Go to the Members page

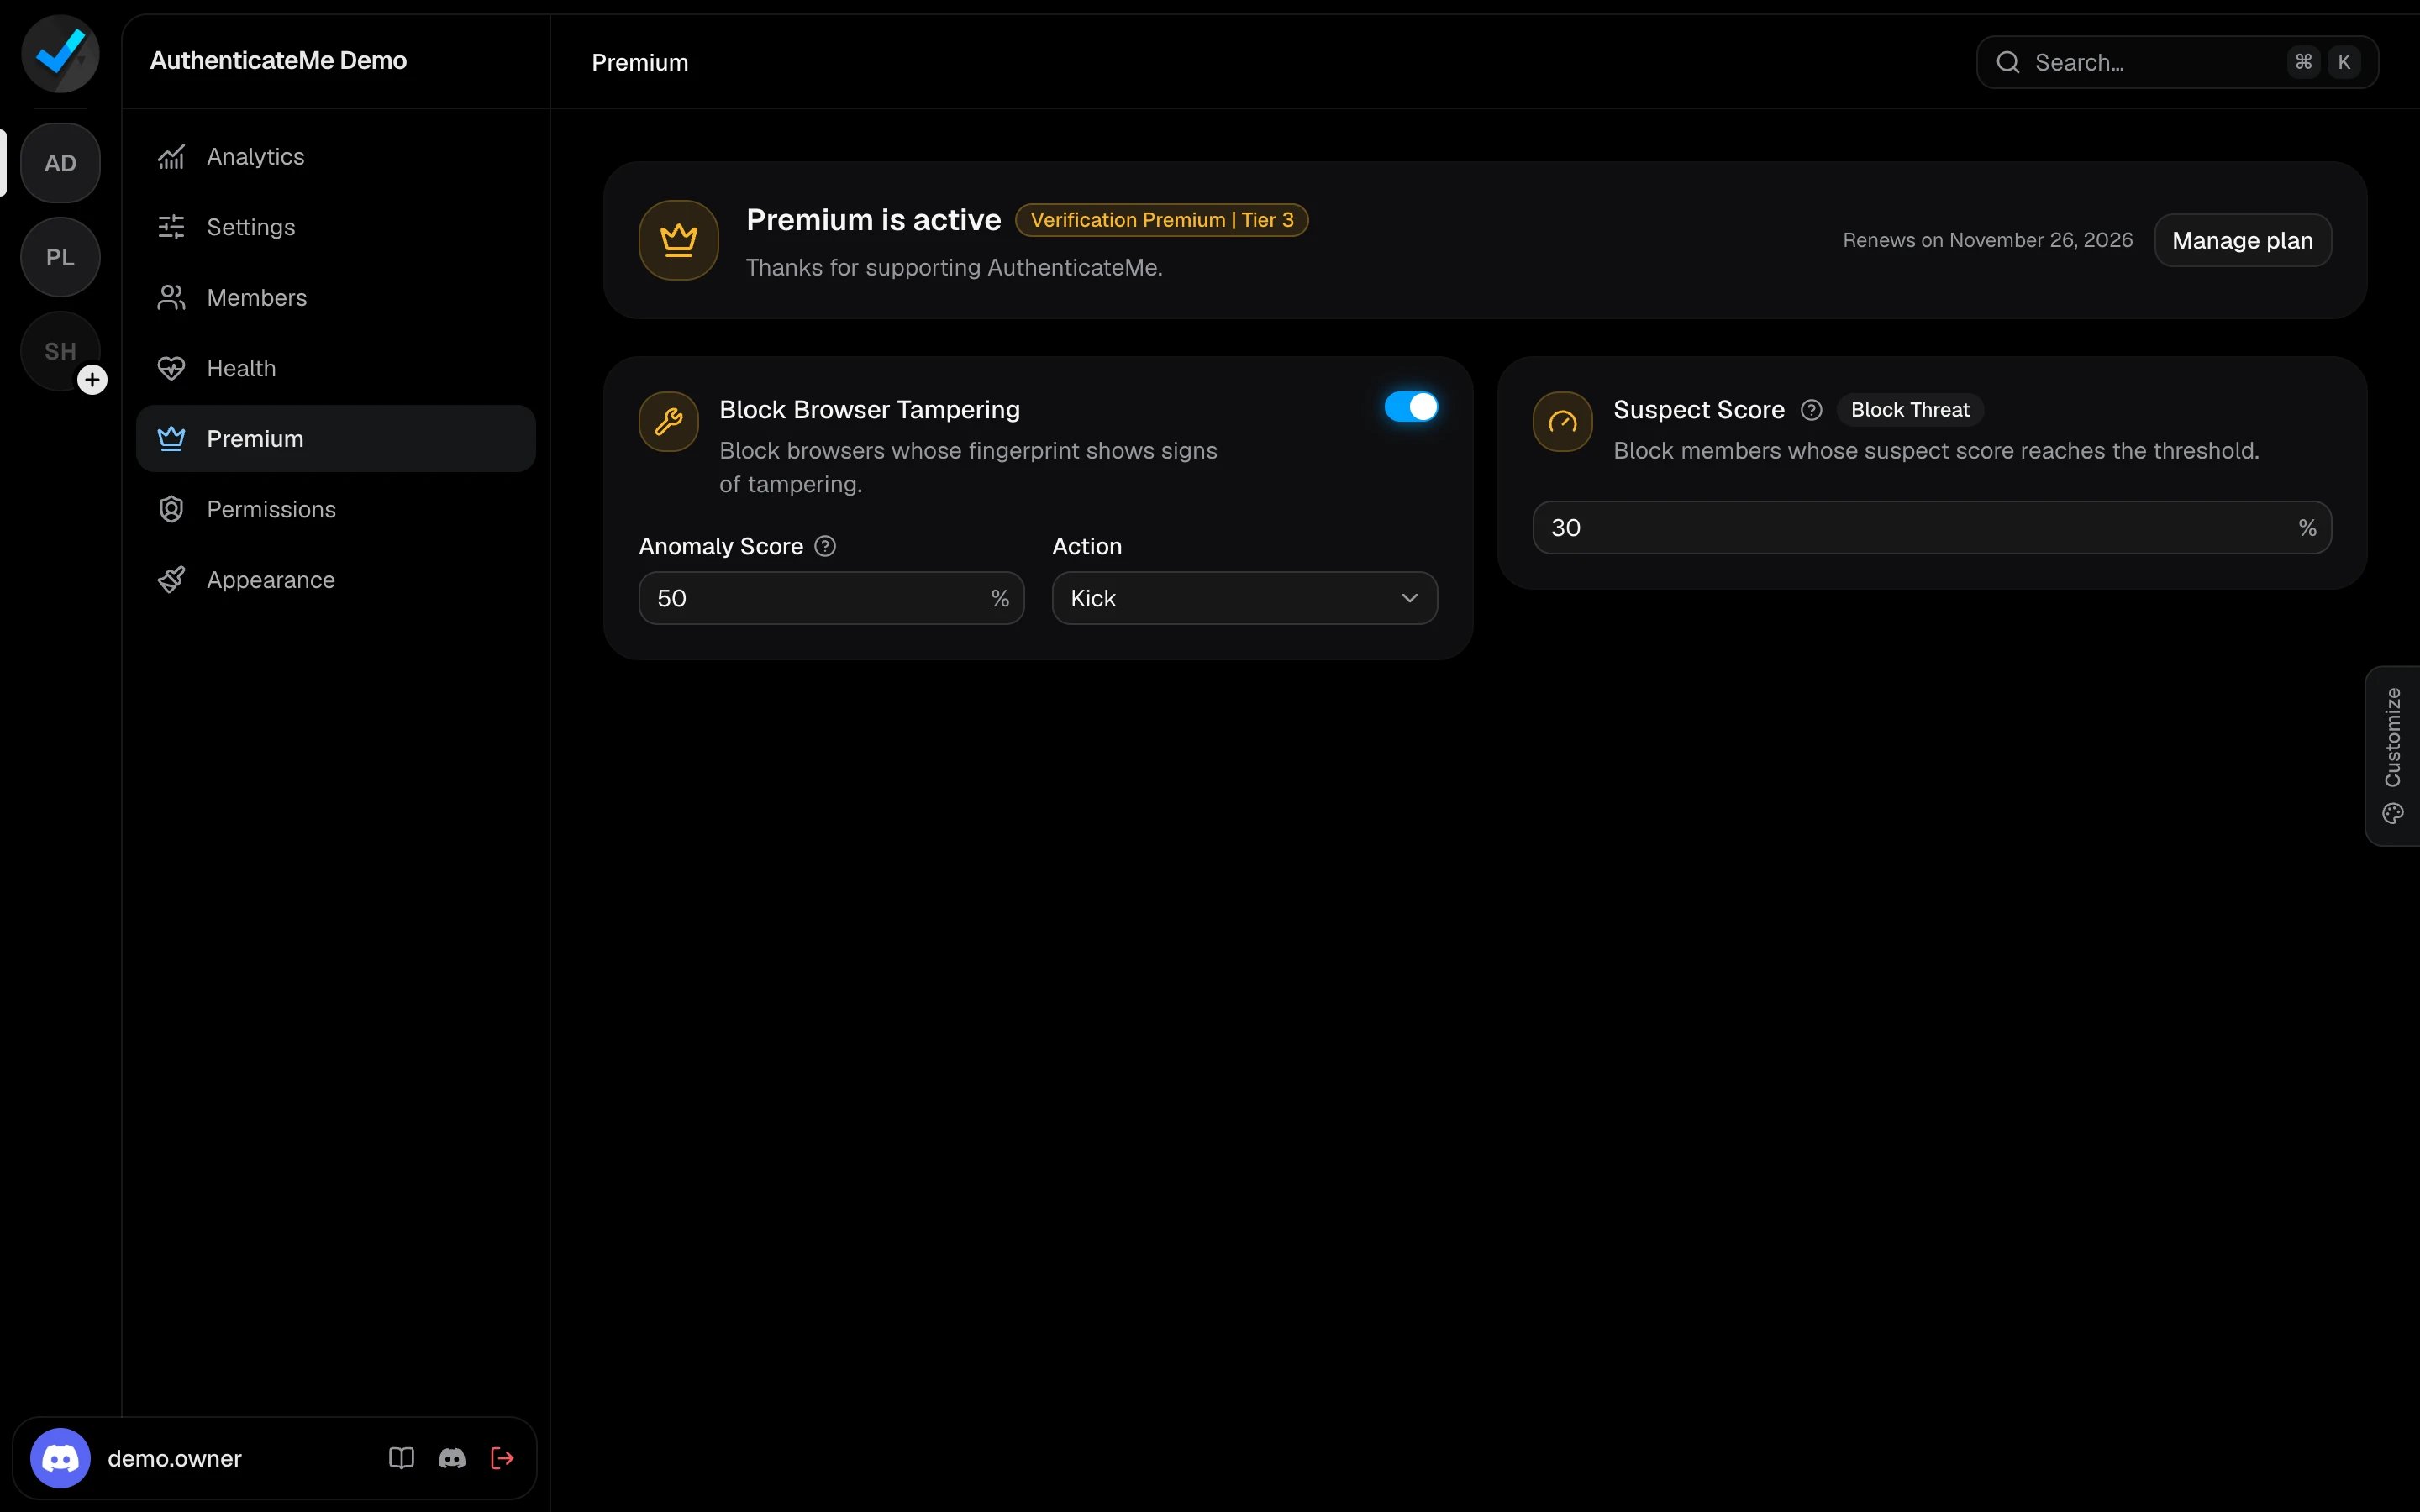tap(336, 298)
